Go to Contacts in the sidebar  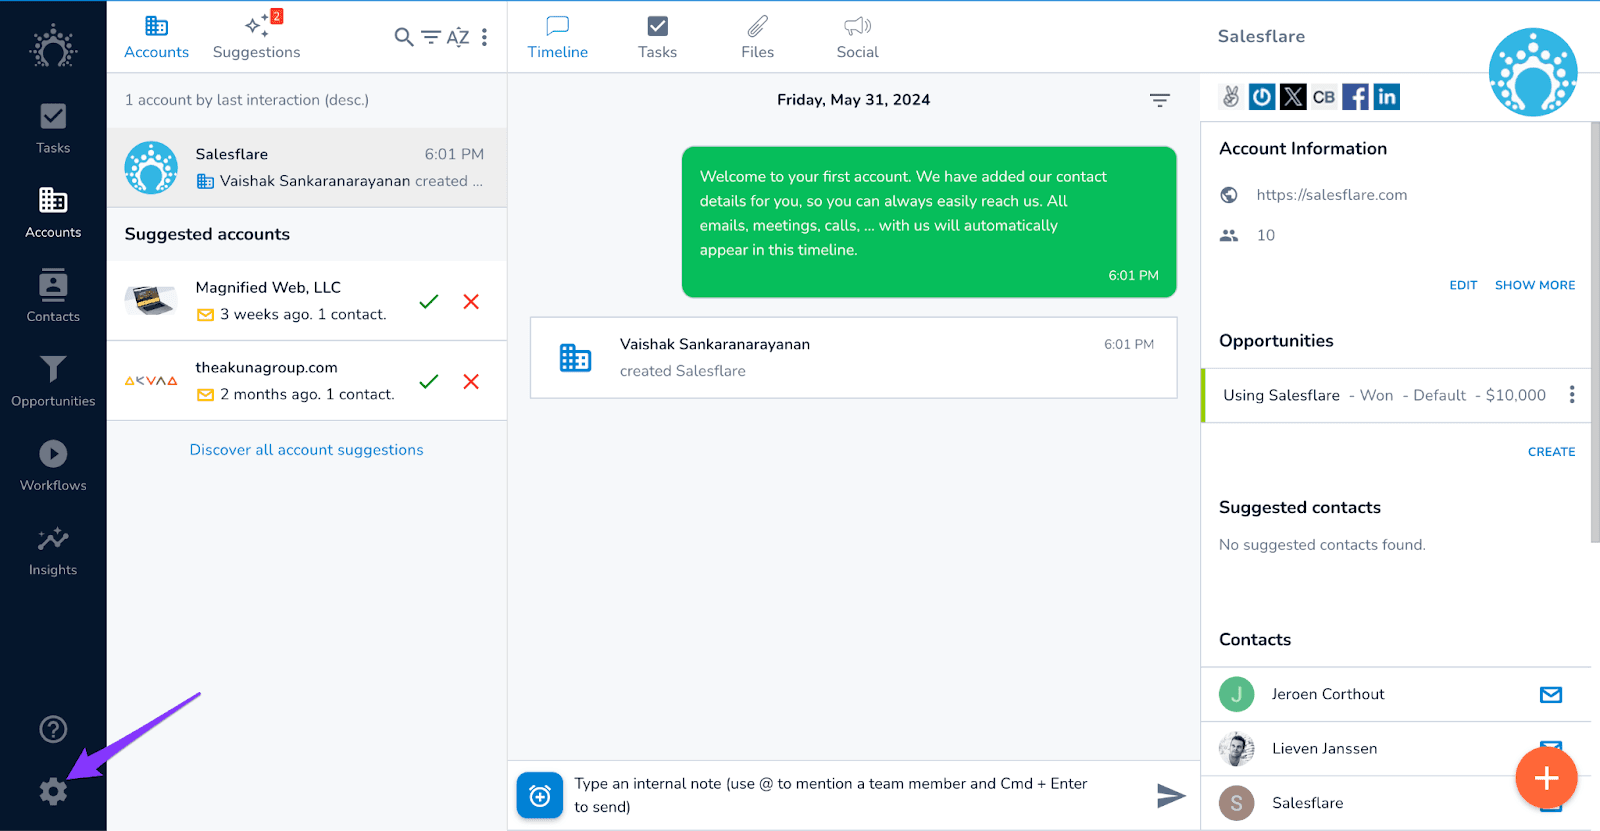click(x=53, y=297)
